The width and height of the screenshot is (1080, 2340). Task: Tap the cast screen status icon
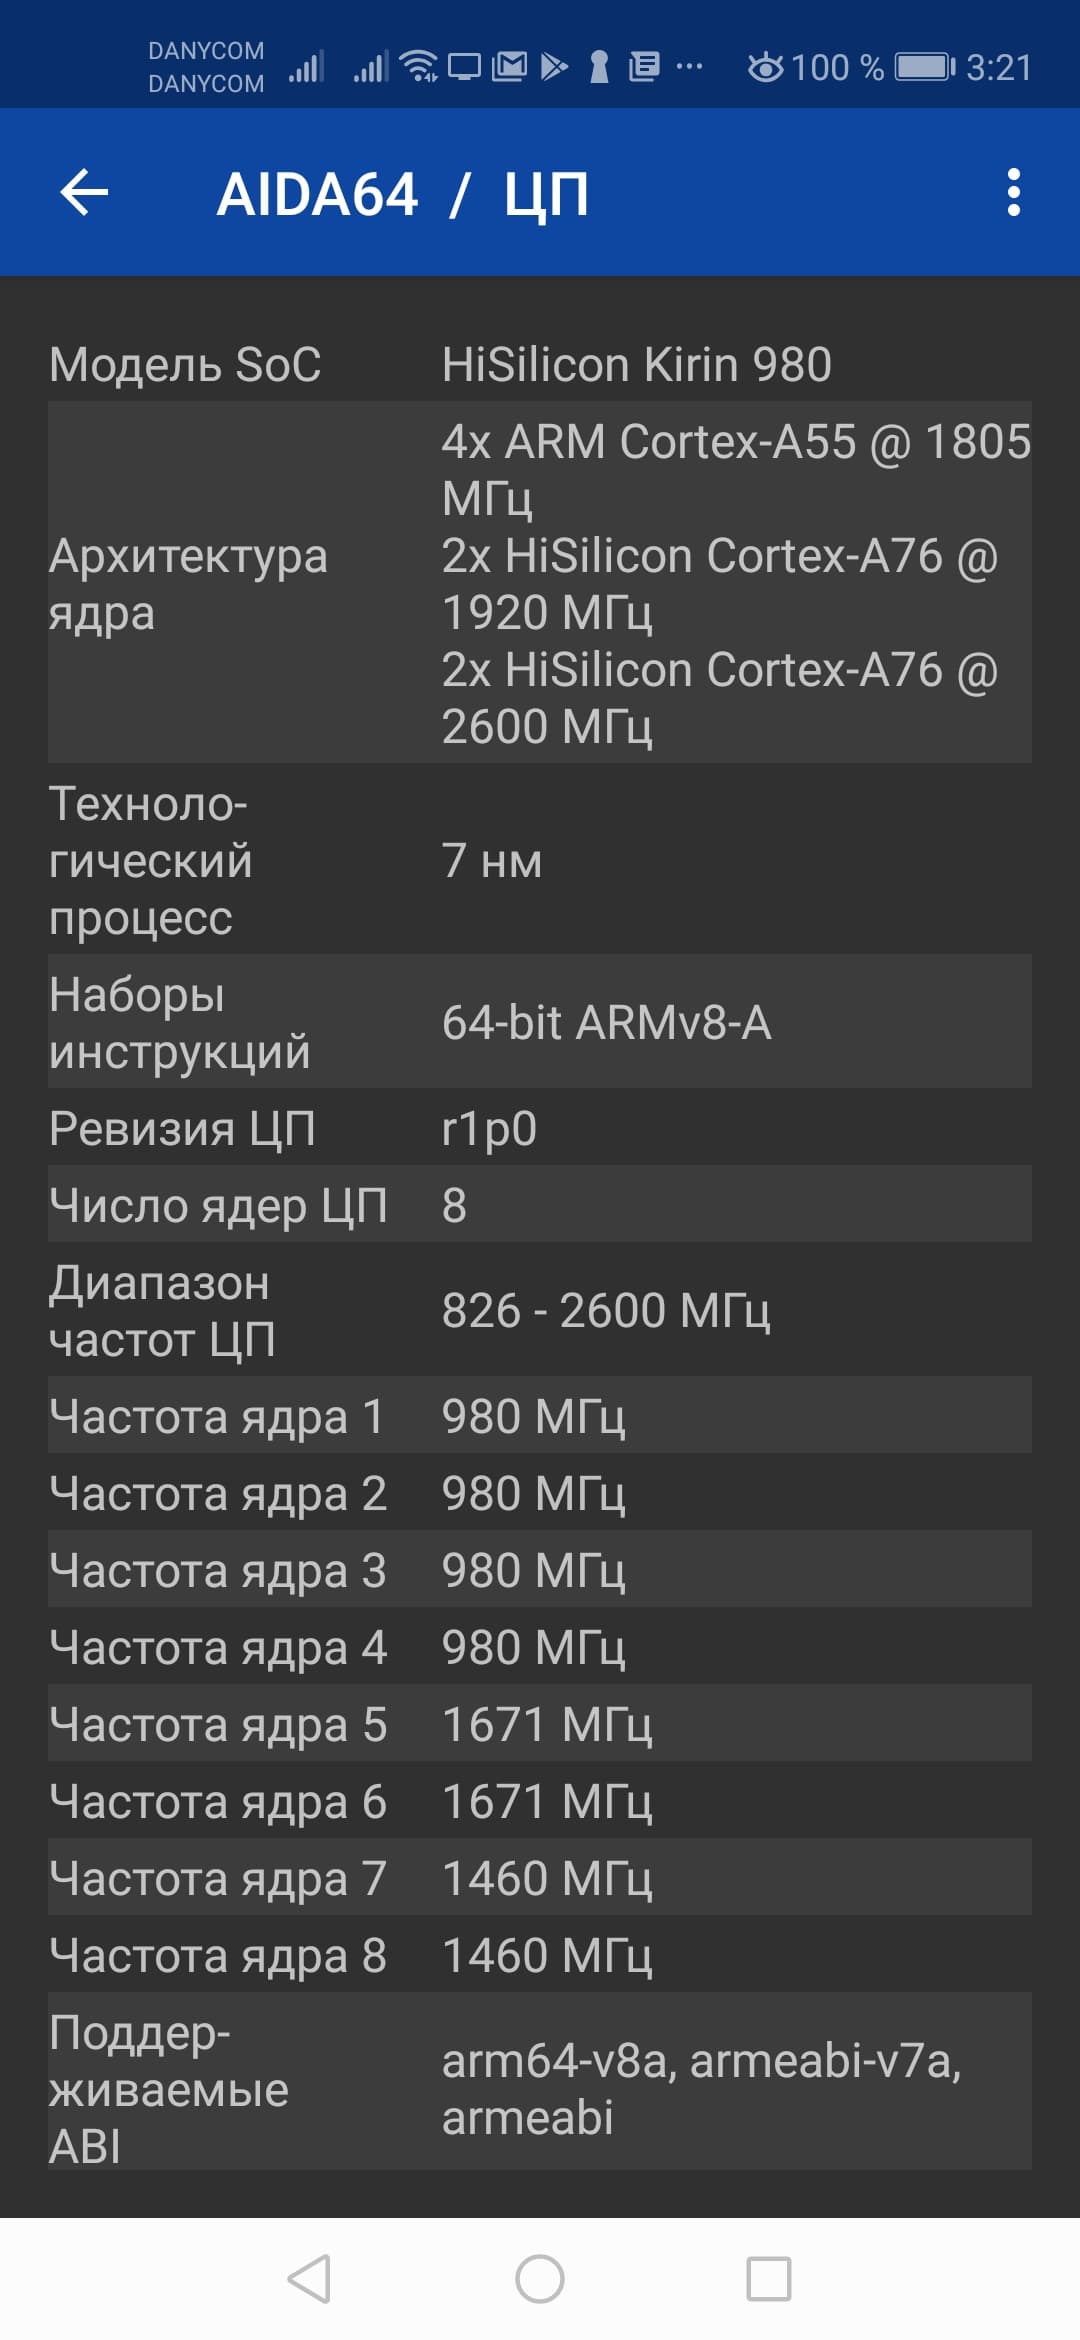464,67
